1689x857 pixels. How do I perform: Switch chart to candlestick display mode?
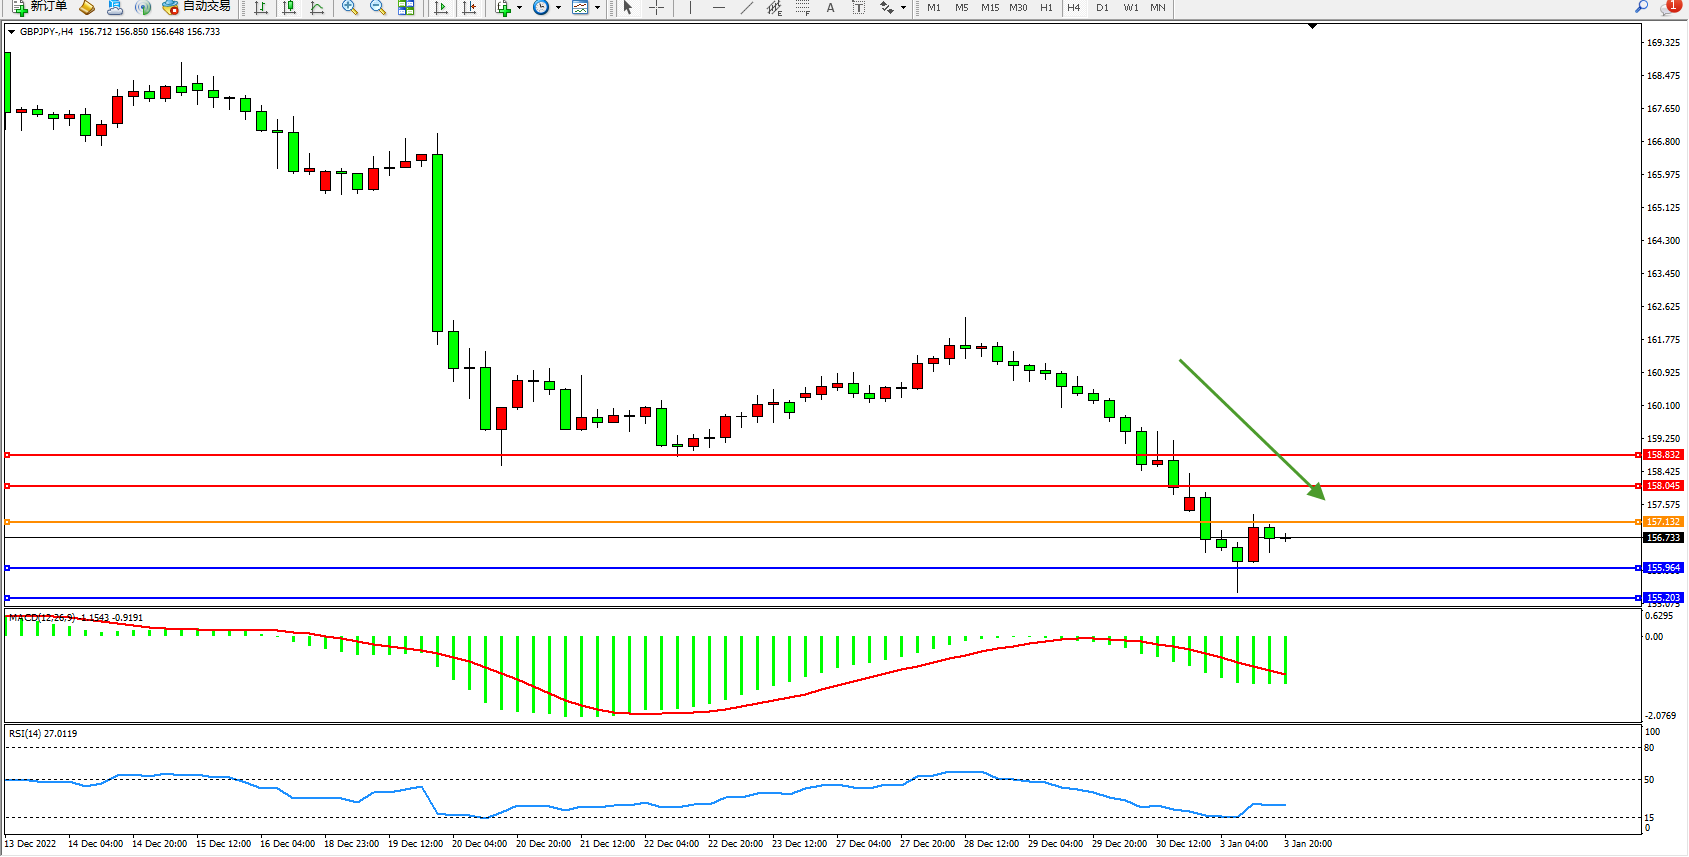click(289, 8)
